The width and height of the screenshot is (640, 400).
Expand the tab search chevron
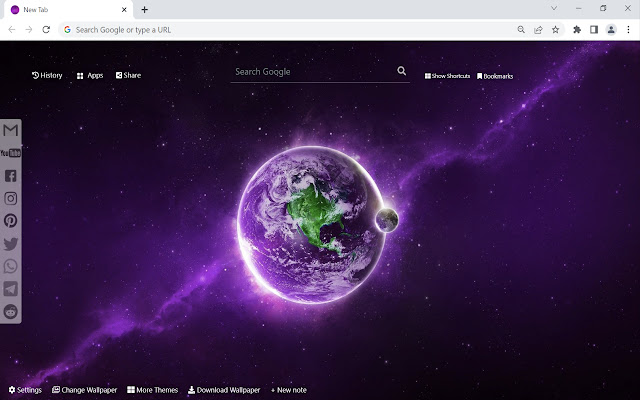coord(554,8)
